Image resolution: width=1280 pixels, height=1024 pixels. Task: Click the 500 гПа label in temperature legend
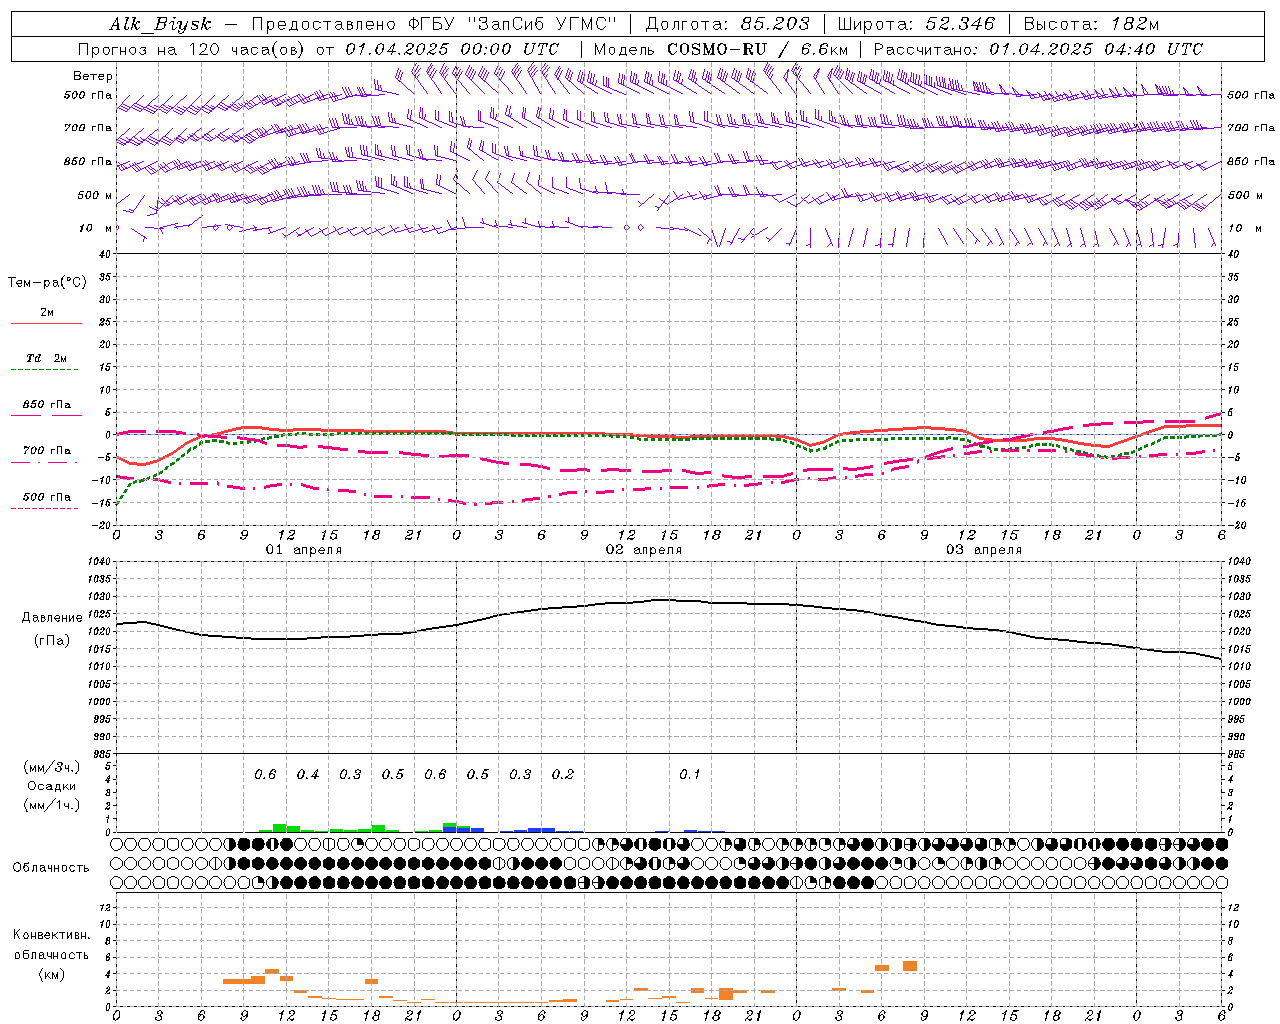tap(46, 497)
